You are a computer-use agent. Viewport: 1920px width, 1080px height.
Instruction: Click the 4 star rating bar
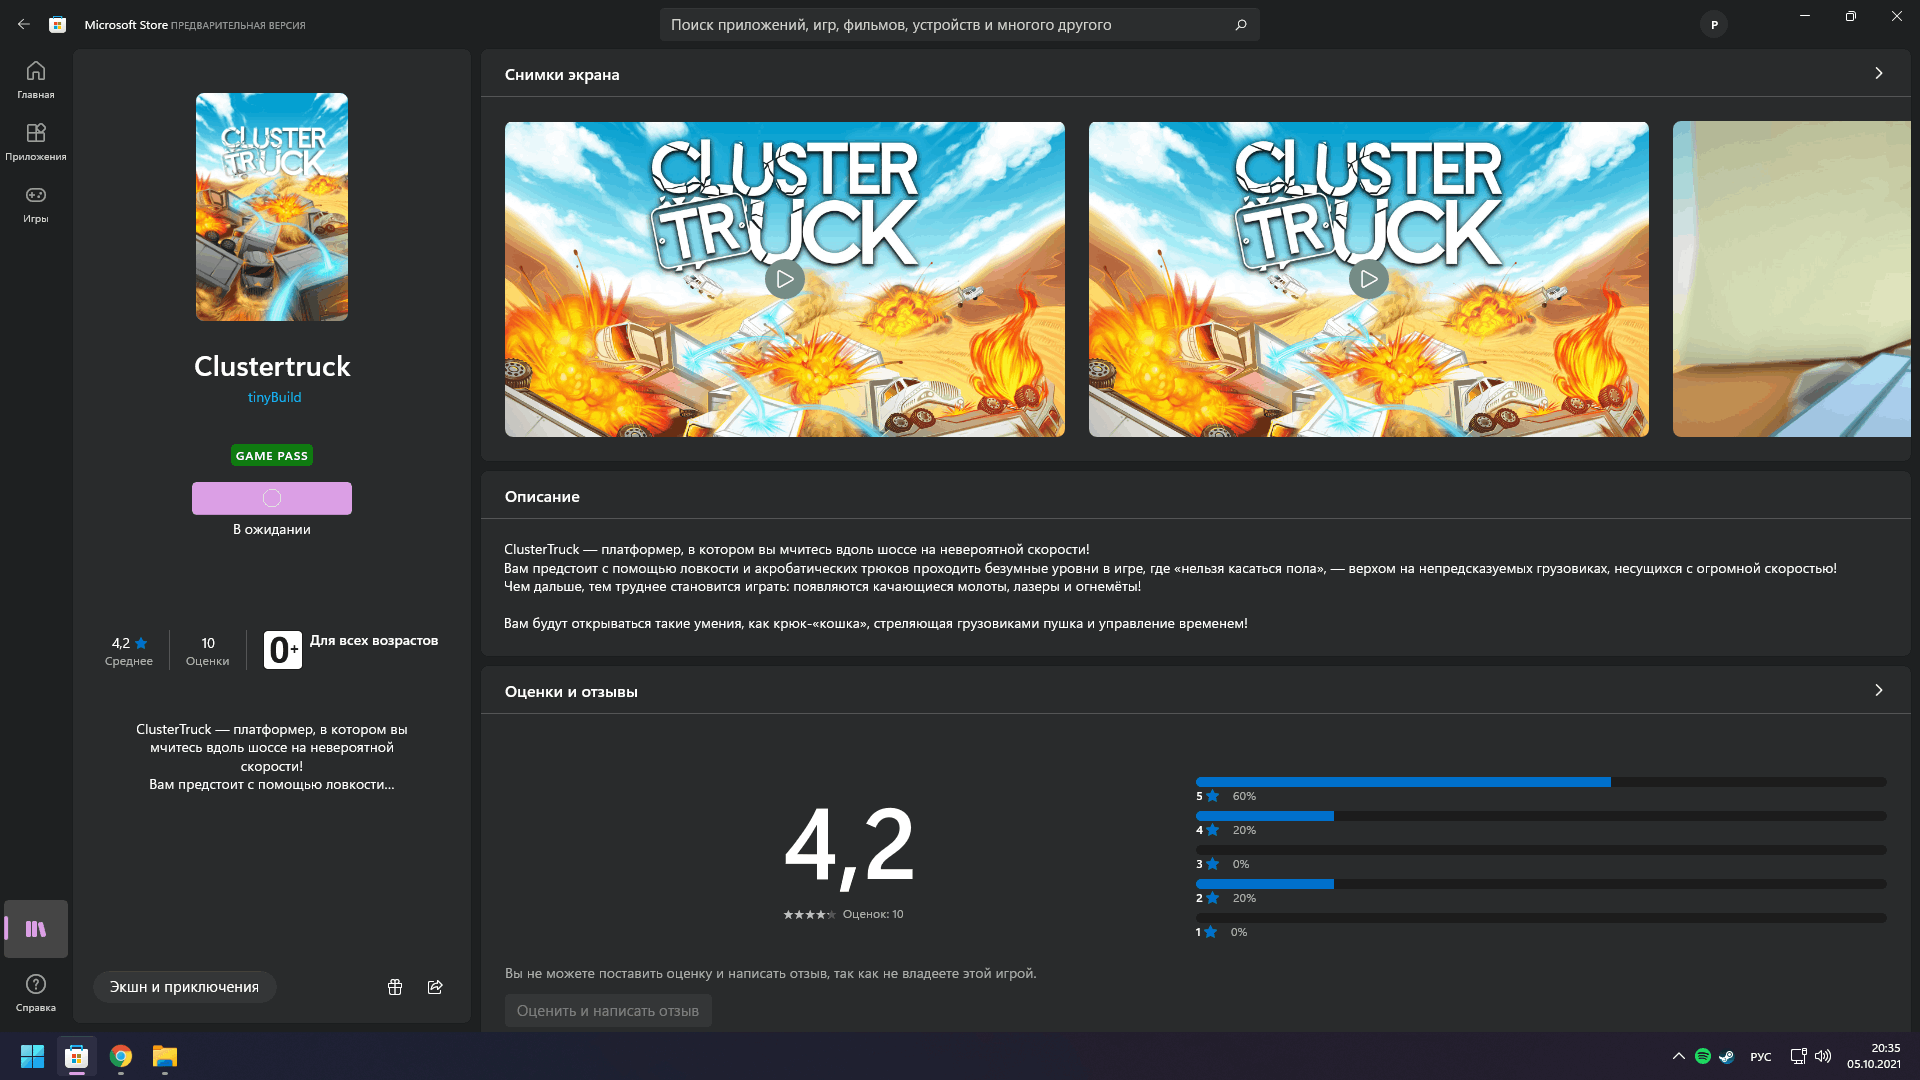click(1541, 816)
